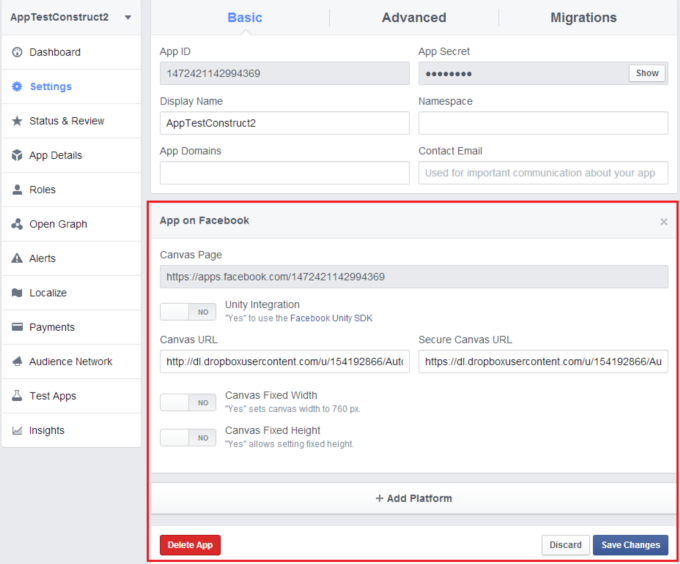The width and height of the screenshot is (680, 564).
Task: Click the red Delete App button
Action: [190, 545]
